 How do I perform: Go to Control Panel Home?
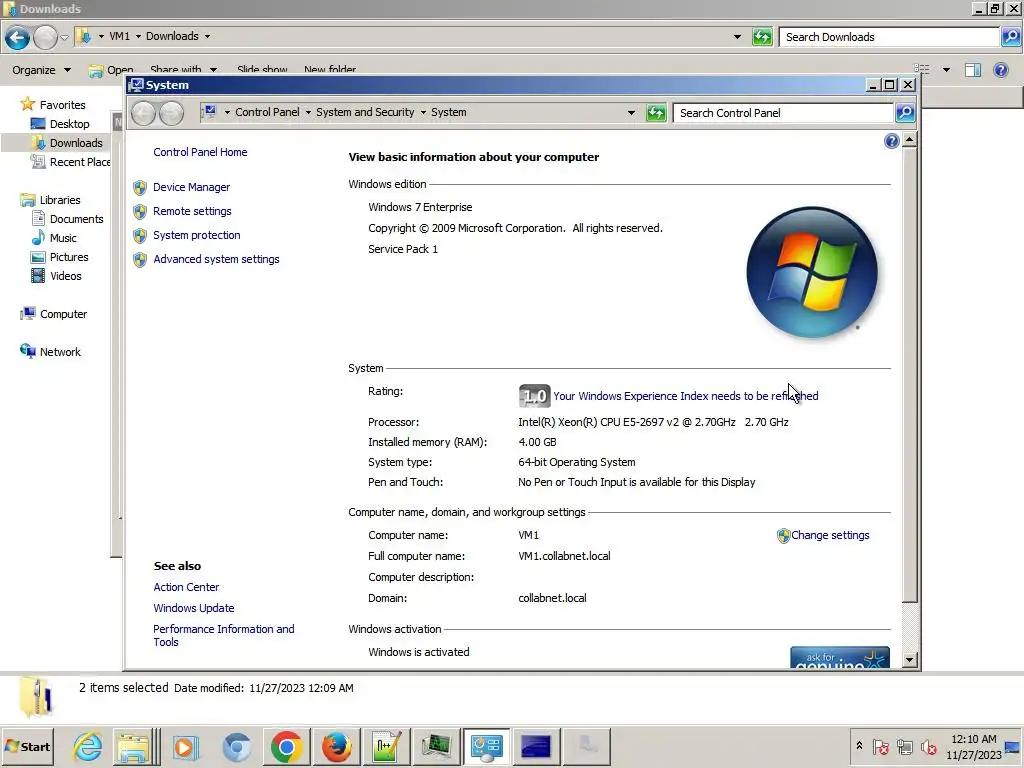[x=200, y=152]
